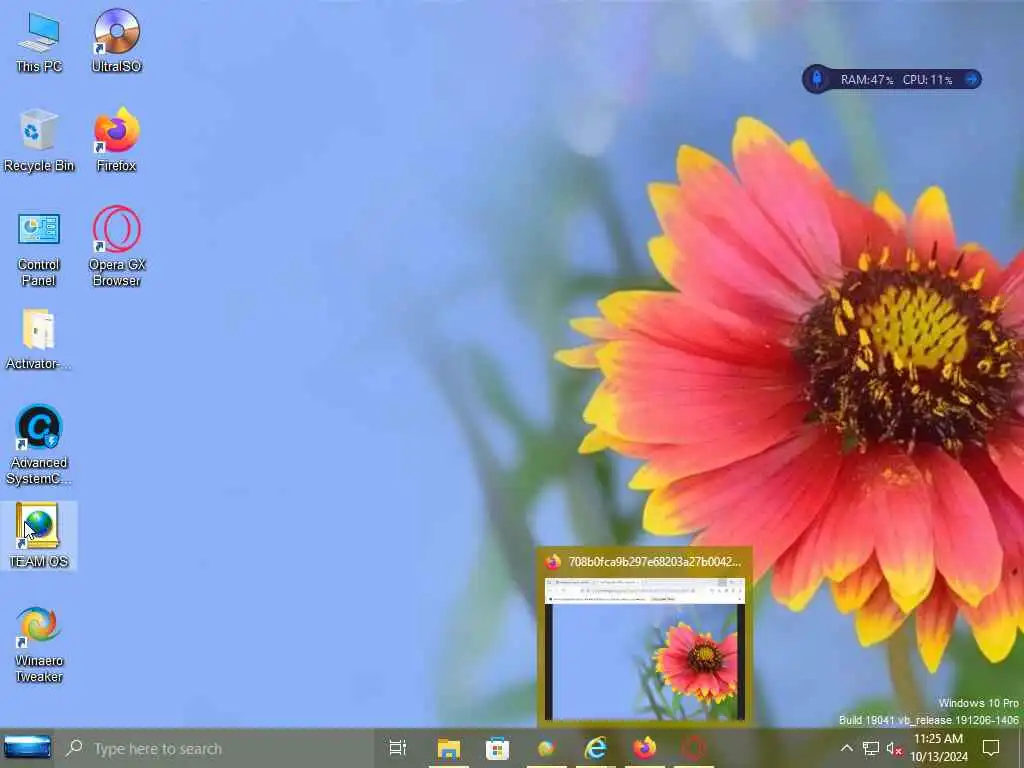The image size is (1024, 768).
Task: Click the Start button in taskbar
Action: coord(27,748)
